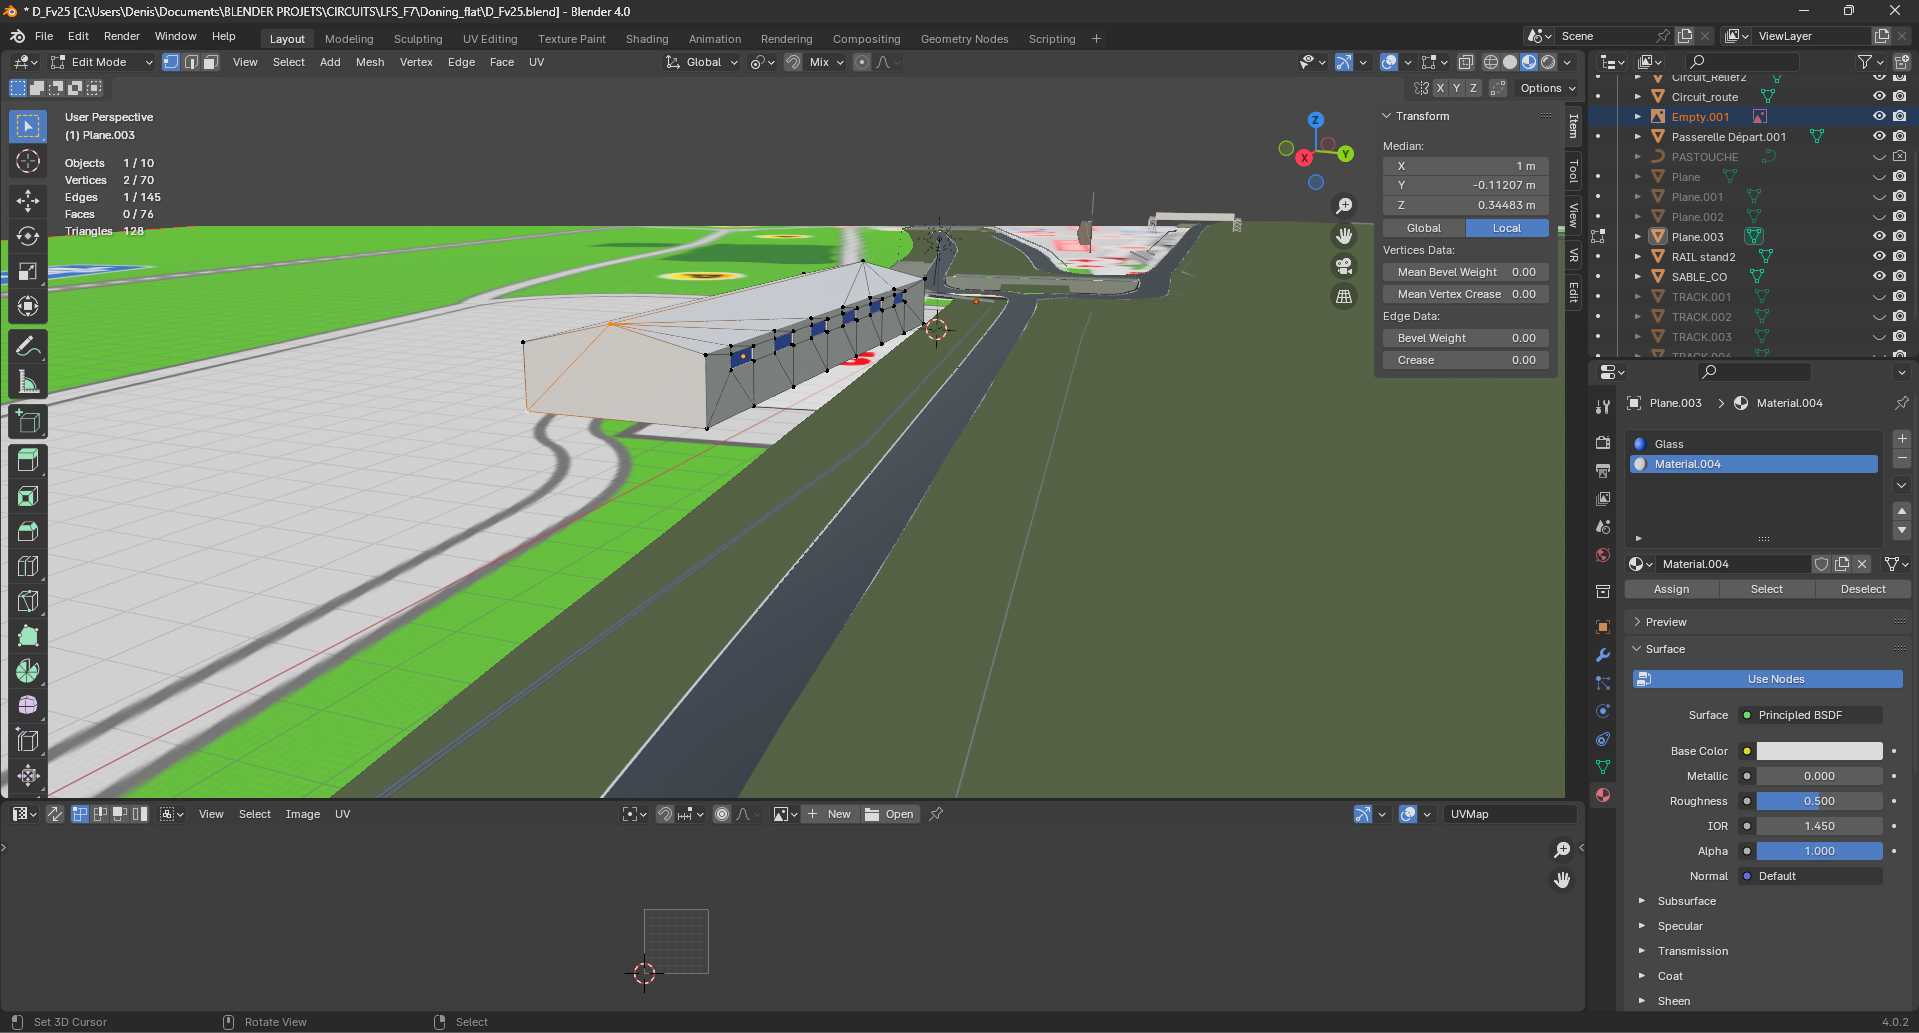Click the Alpha slider
This screenshot has height=1033, width=1919.
(1819, 851)
